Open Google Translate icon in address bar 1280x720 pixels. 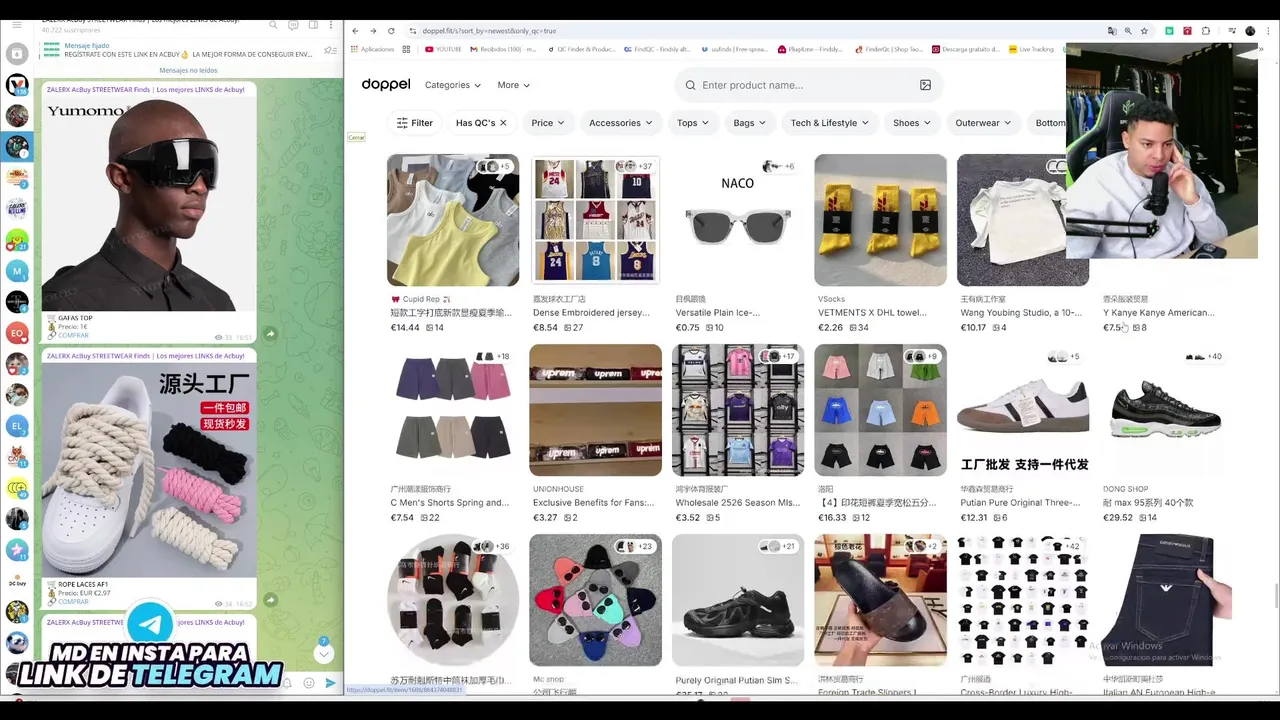click(x=1111, y=31)
